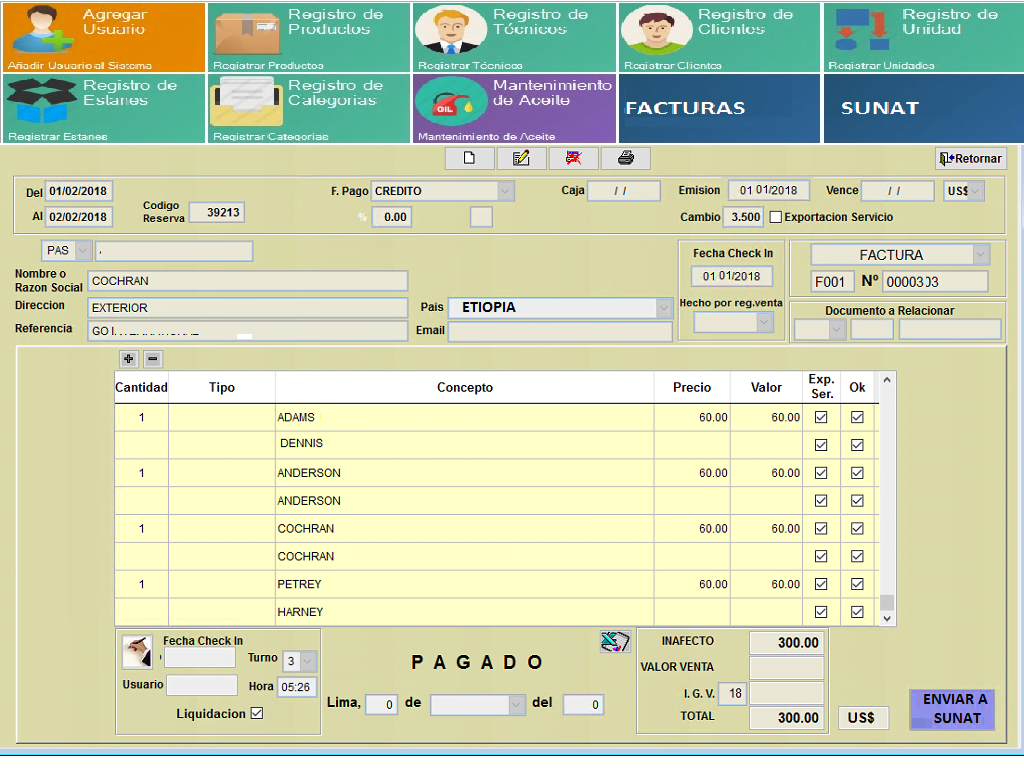This screenshot has height=768, width=1024.
Task: Click the minus icon to remove row
Action: pyautogui.click(x=152, y=359)
